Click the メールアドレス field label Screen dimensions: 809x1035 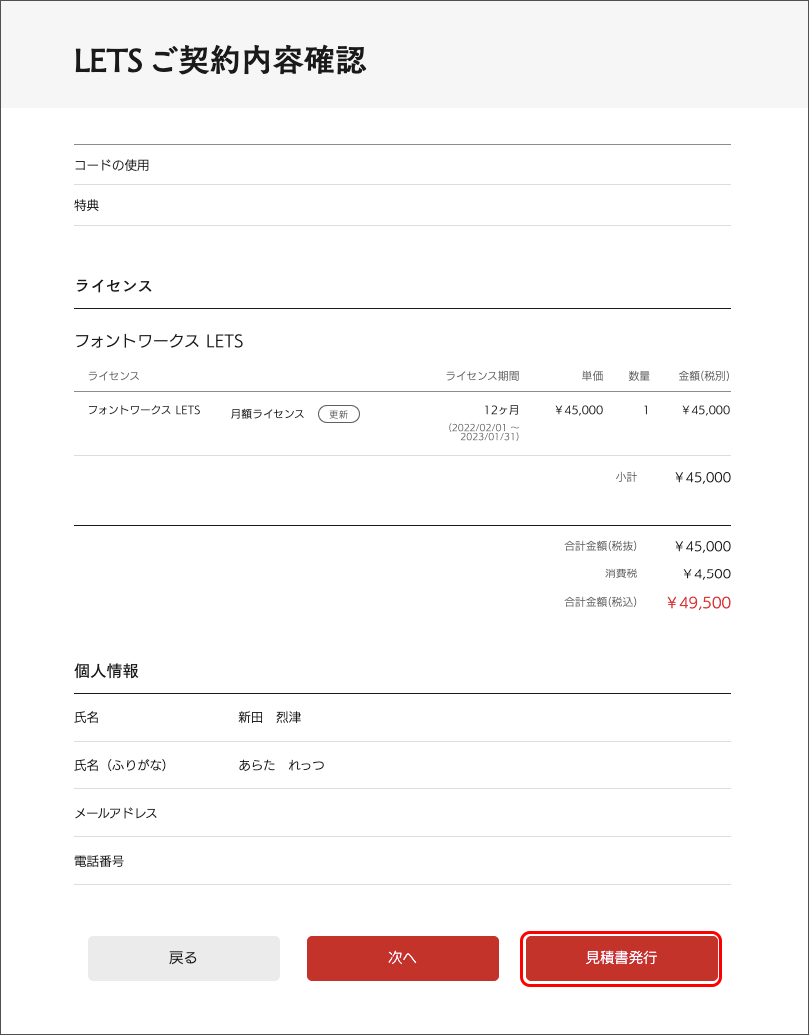pyautogui.click(x=116, y=814)
